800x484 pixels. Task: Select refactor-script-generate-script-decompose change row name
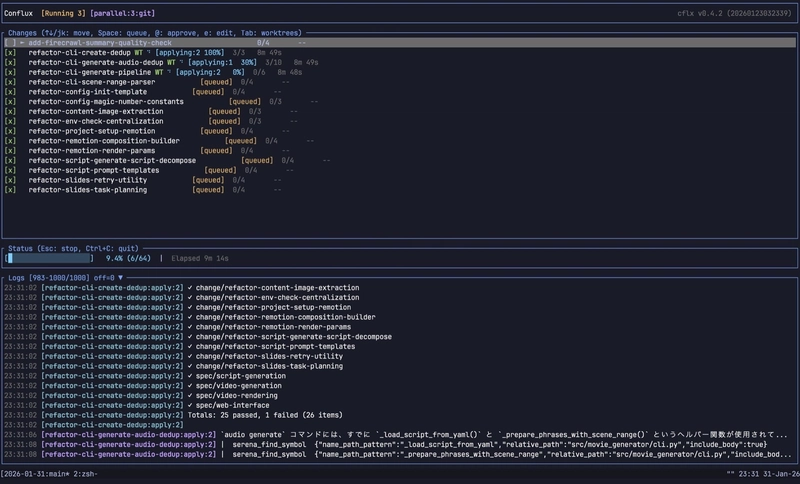coord(112,160)
